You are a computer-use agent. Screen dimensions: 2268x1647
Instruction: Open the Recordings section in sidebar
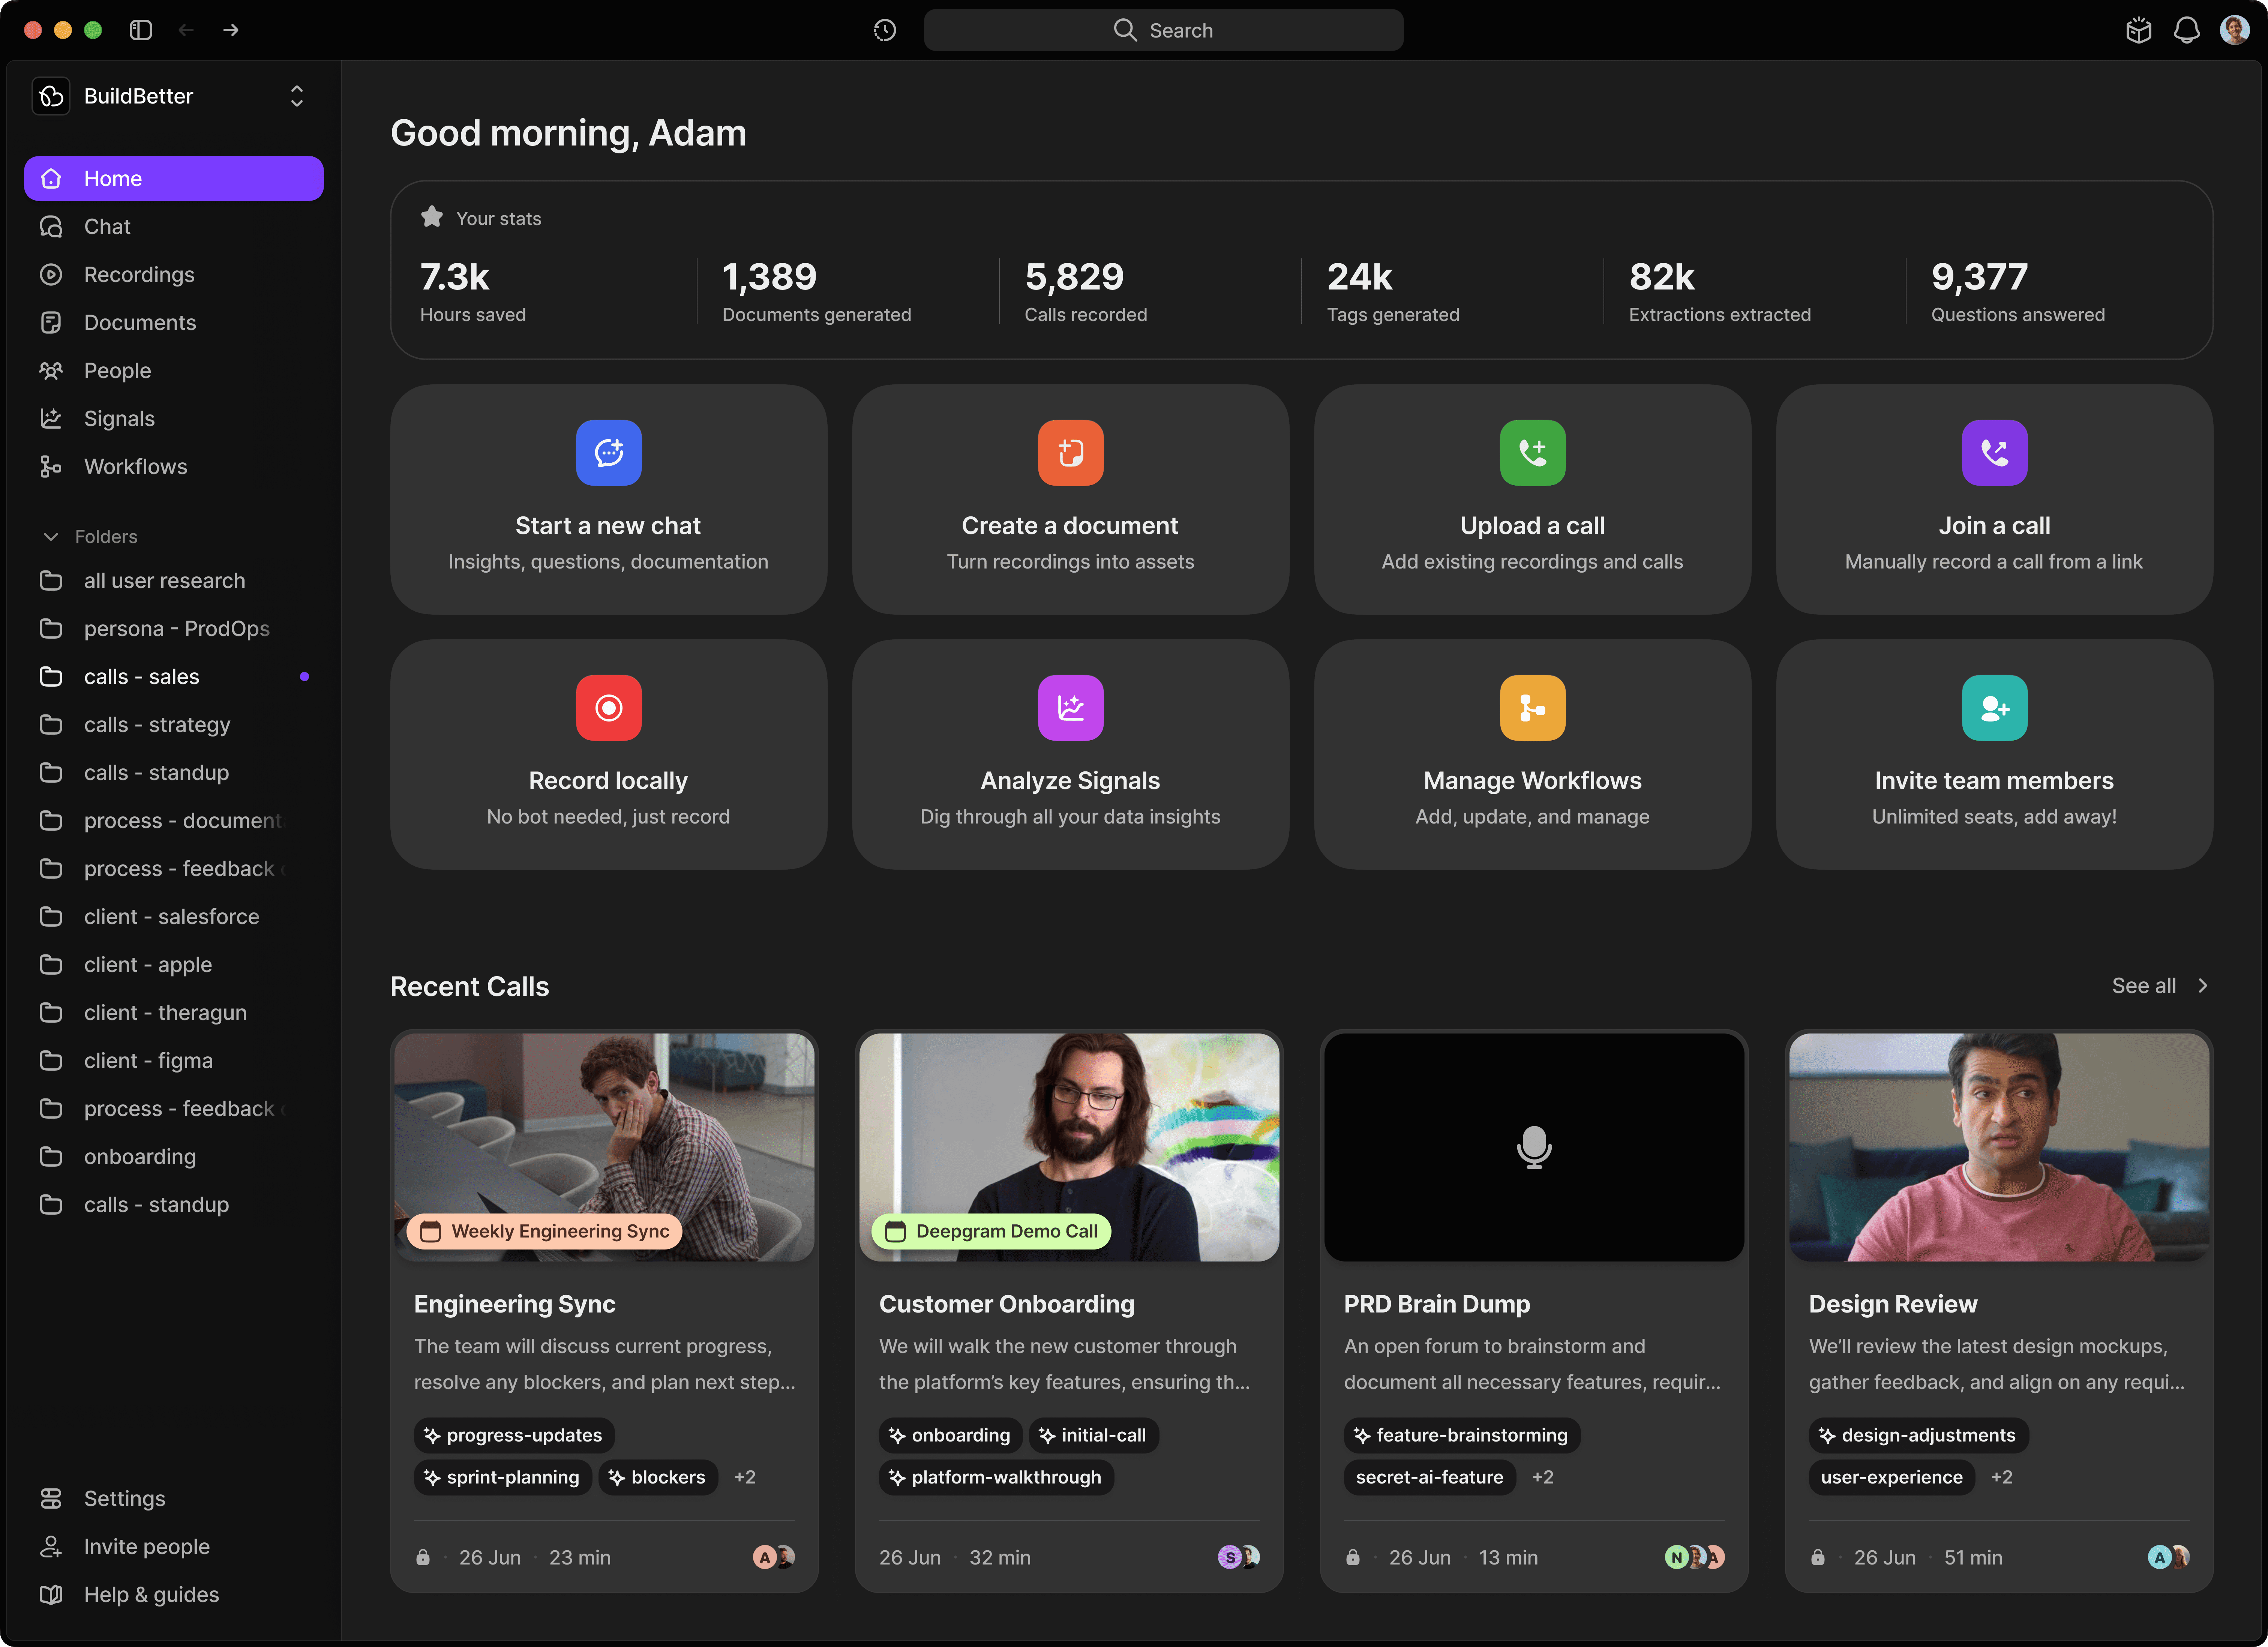[139, 274]
